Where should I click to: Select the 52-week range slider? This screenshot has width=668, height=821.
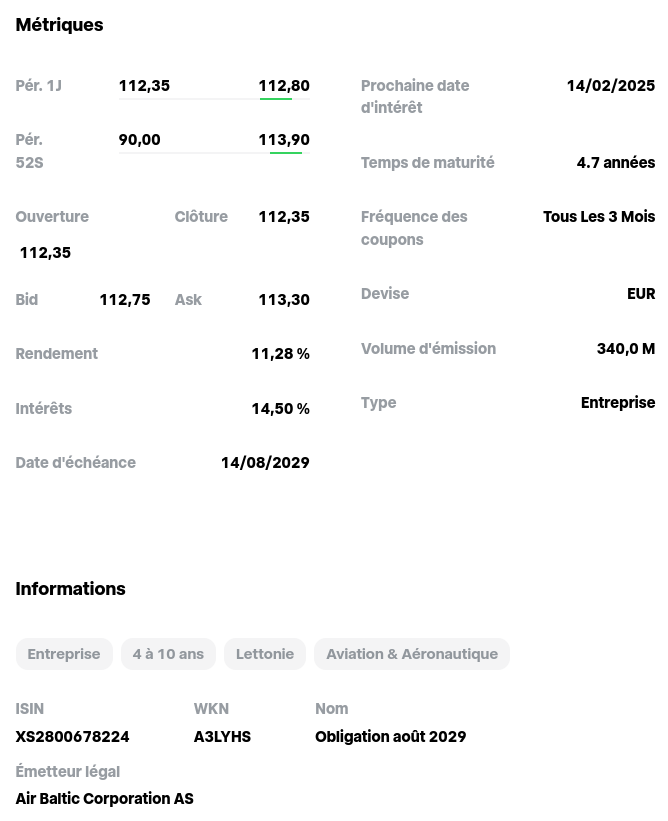tap(214, 151)
